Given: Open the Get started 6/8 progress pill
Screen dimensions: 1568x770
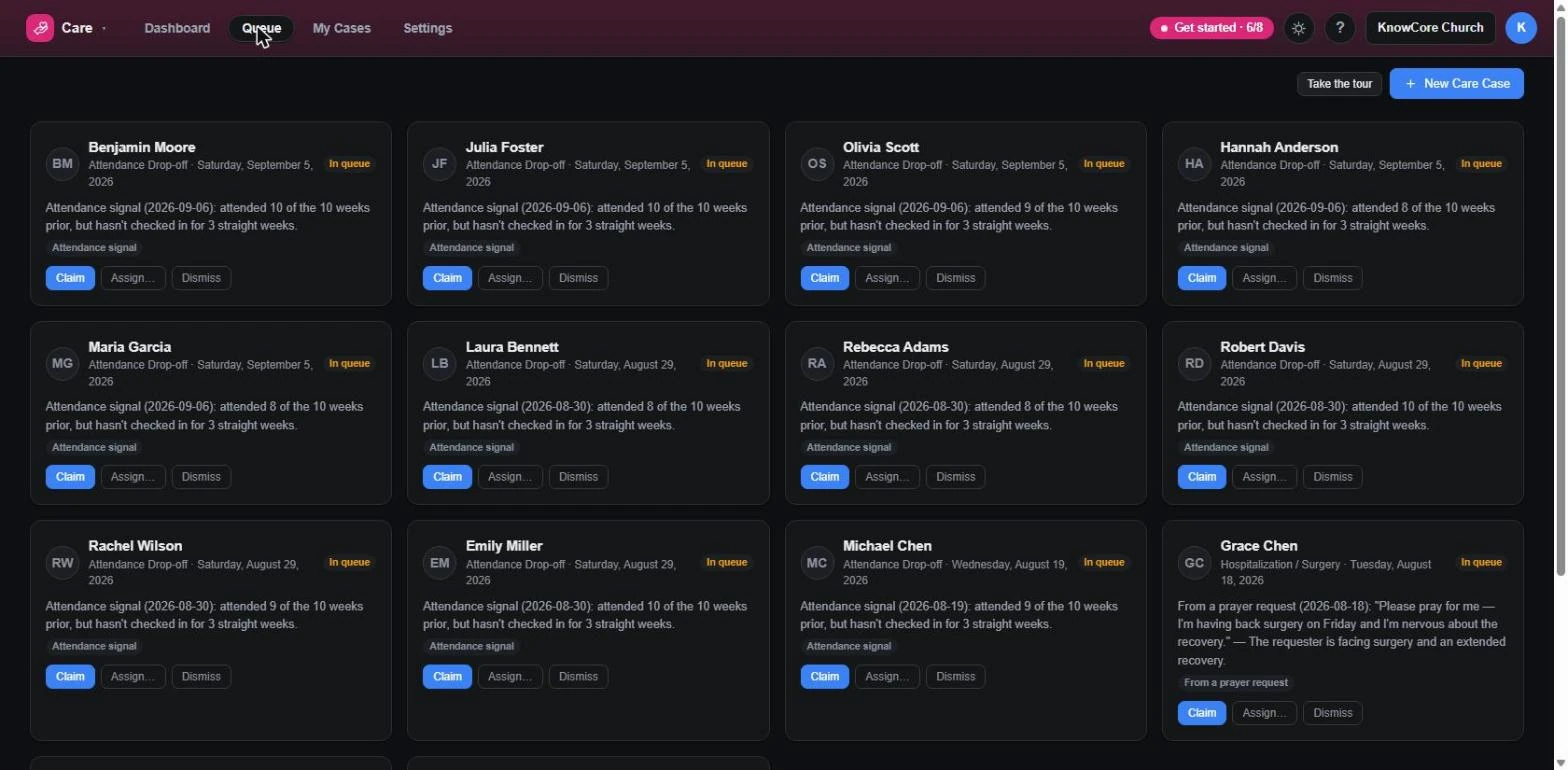Looking at the screenshot, I should (1211, 28).
